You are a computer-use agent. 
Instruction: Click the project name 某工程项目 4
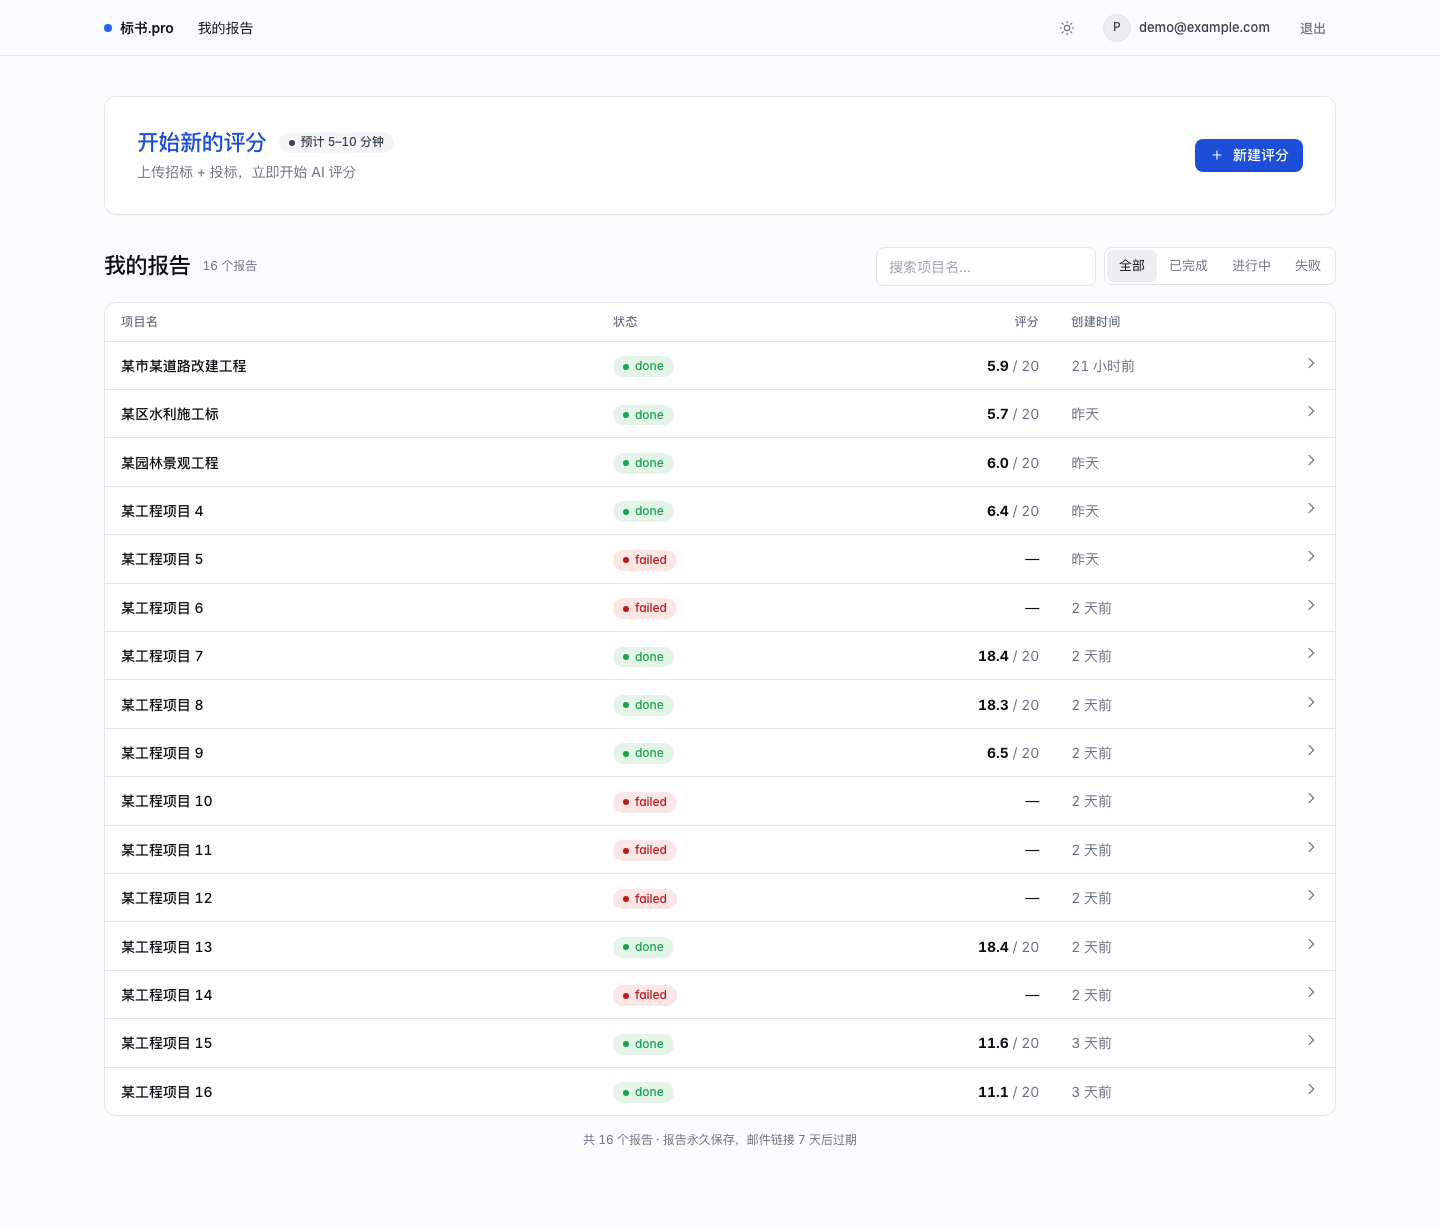point(162,511)
